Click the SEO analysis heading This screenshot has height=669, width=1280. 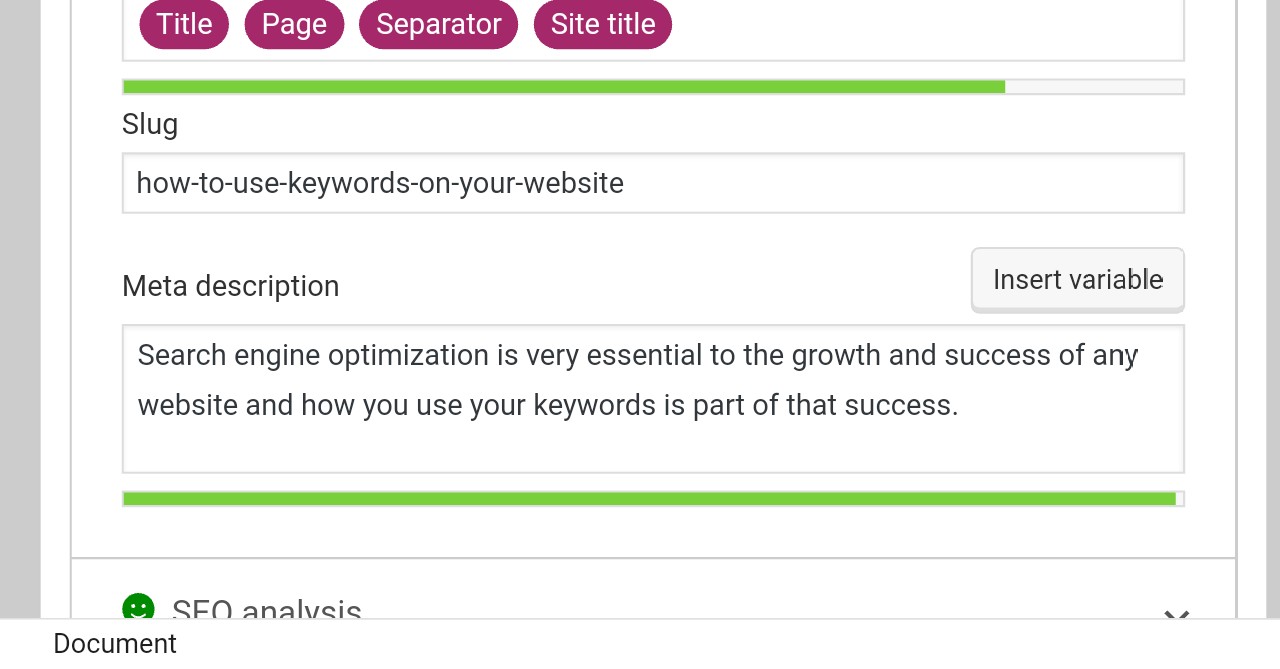(266, 612)
